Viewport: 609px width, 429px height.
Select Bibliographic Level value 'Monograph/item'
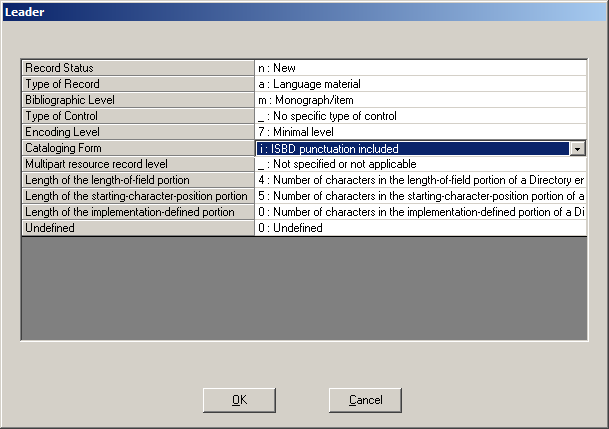pyautogui.click(x=420, y=100)
